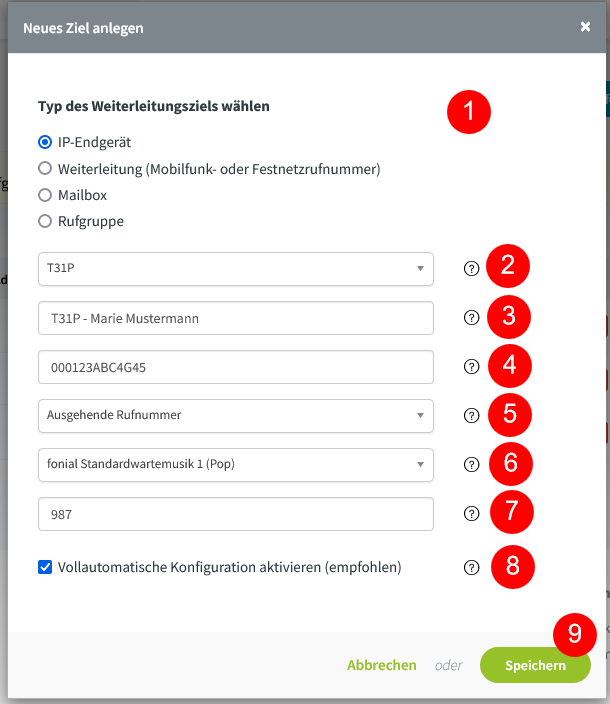Click the Abbrechen link
Image resolution: width=610 pixels, height=704 pixels.
click(381, 665)
